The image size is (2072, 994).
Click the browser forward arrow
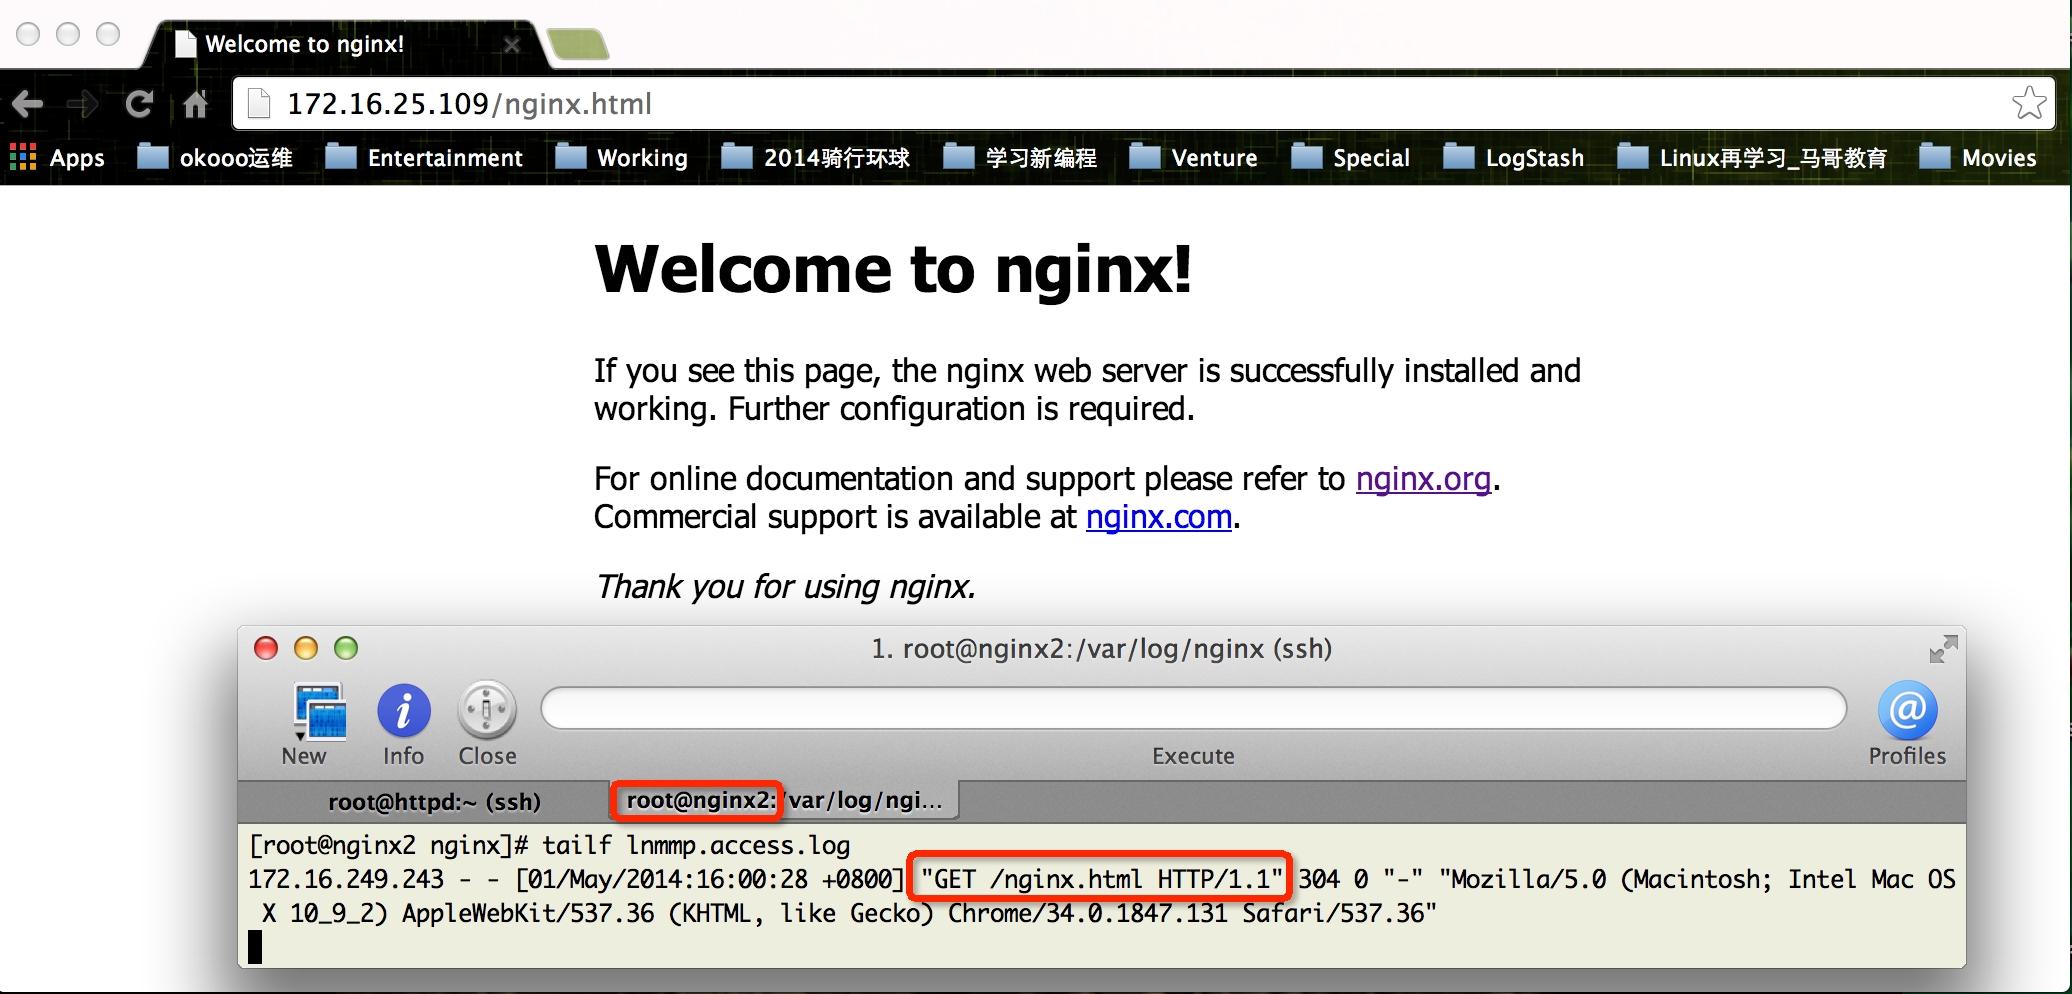pyautogui.click(x=83, y=103)
